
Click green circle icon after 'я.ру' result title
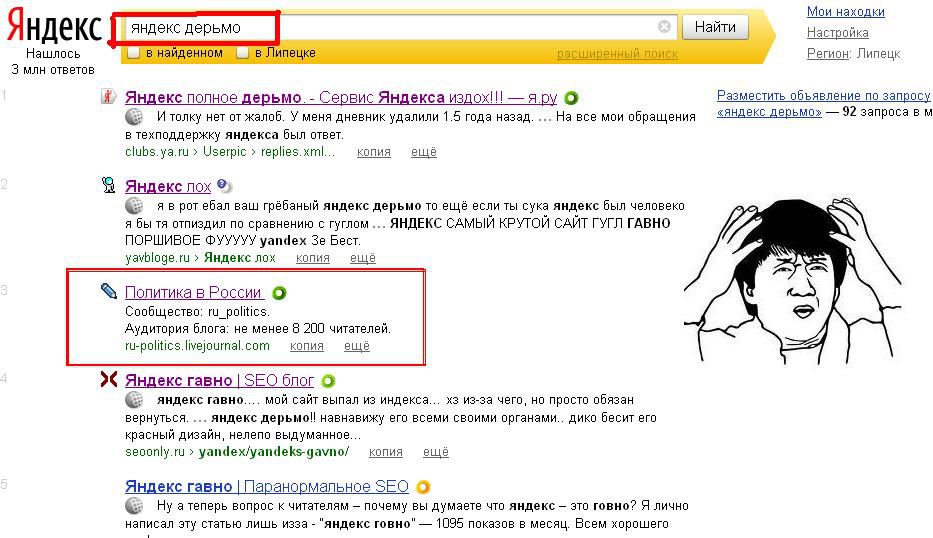click(571, 98)
